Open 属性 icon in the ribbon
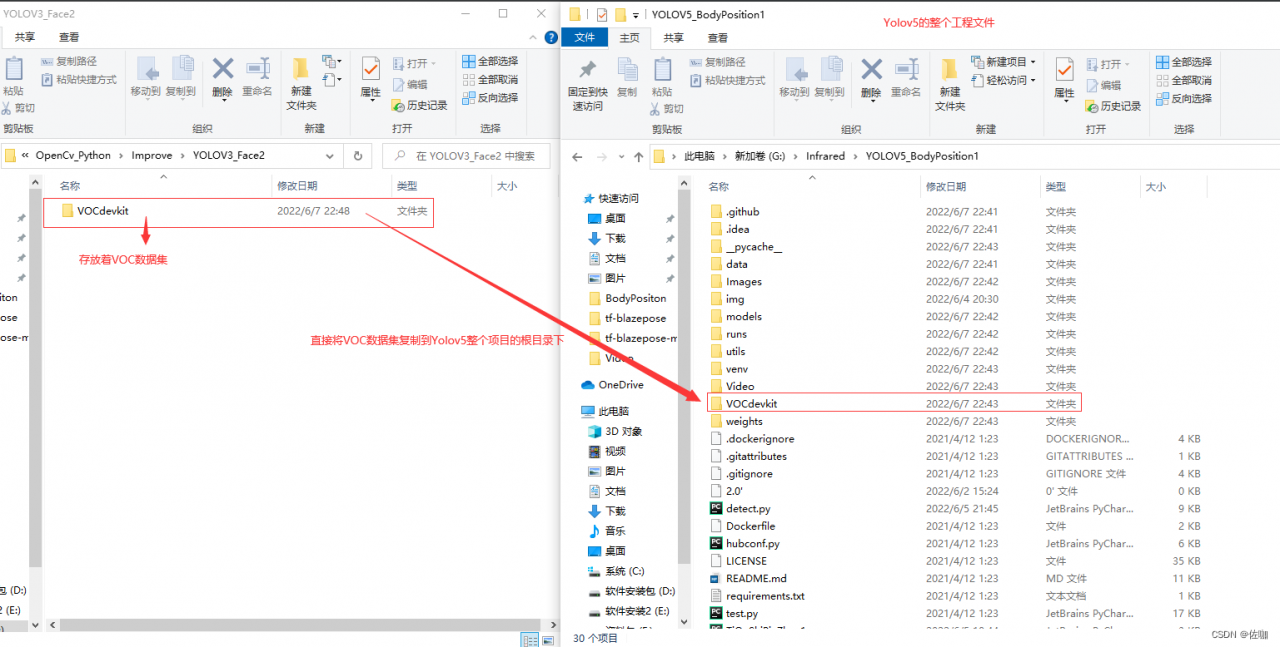This screenshot has height=647, width=1280. click(1063, 75)
